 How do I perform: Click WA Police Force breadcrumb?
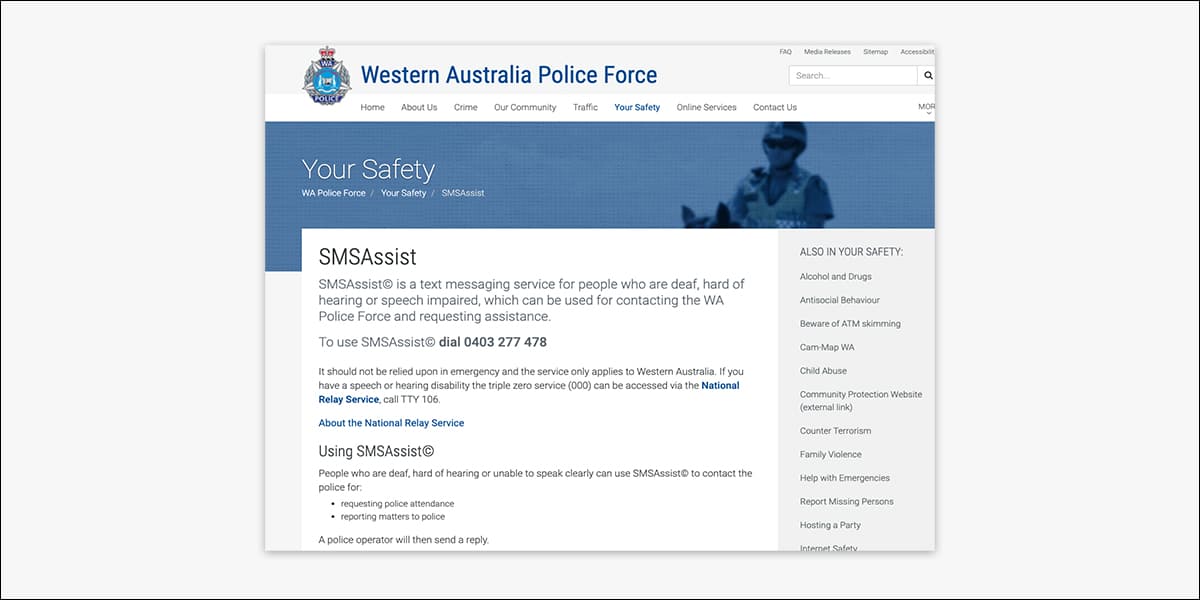pyautogui.click(x=334, y=193)
